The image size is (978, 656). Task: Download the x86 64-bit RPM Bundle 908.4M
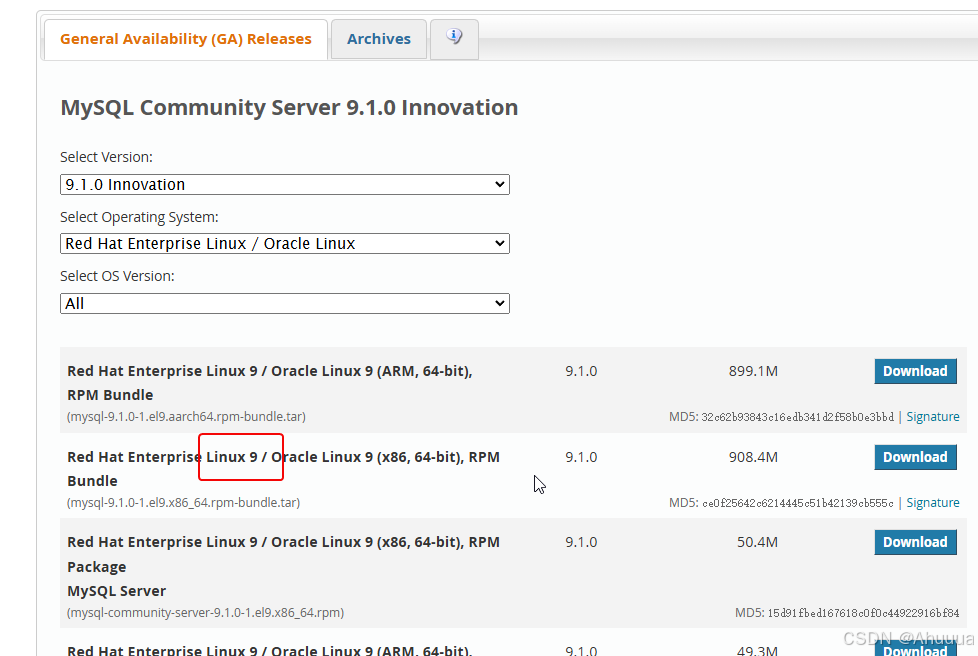pos(915,457)
